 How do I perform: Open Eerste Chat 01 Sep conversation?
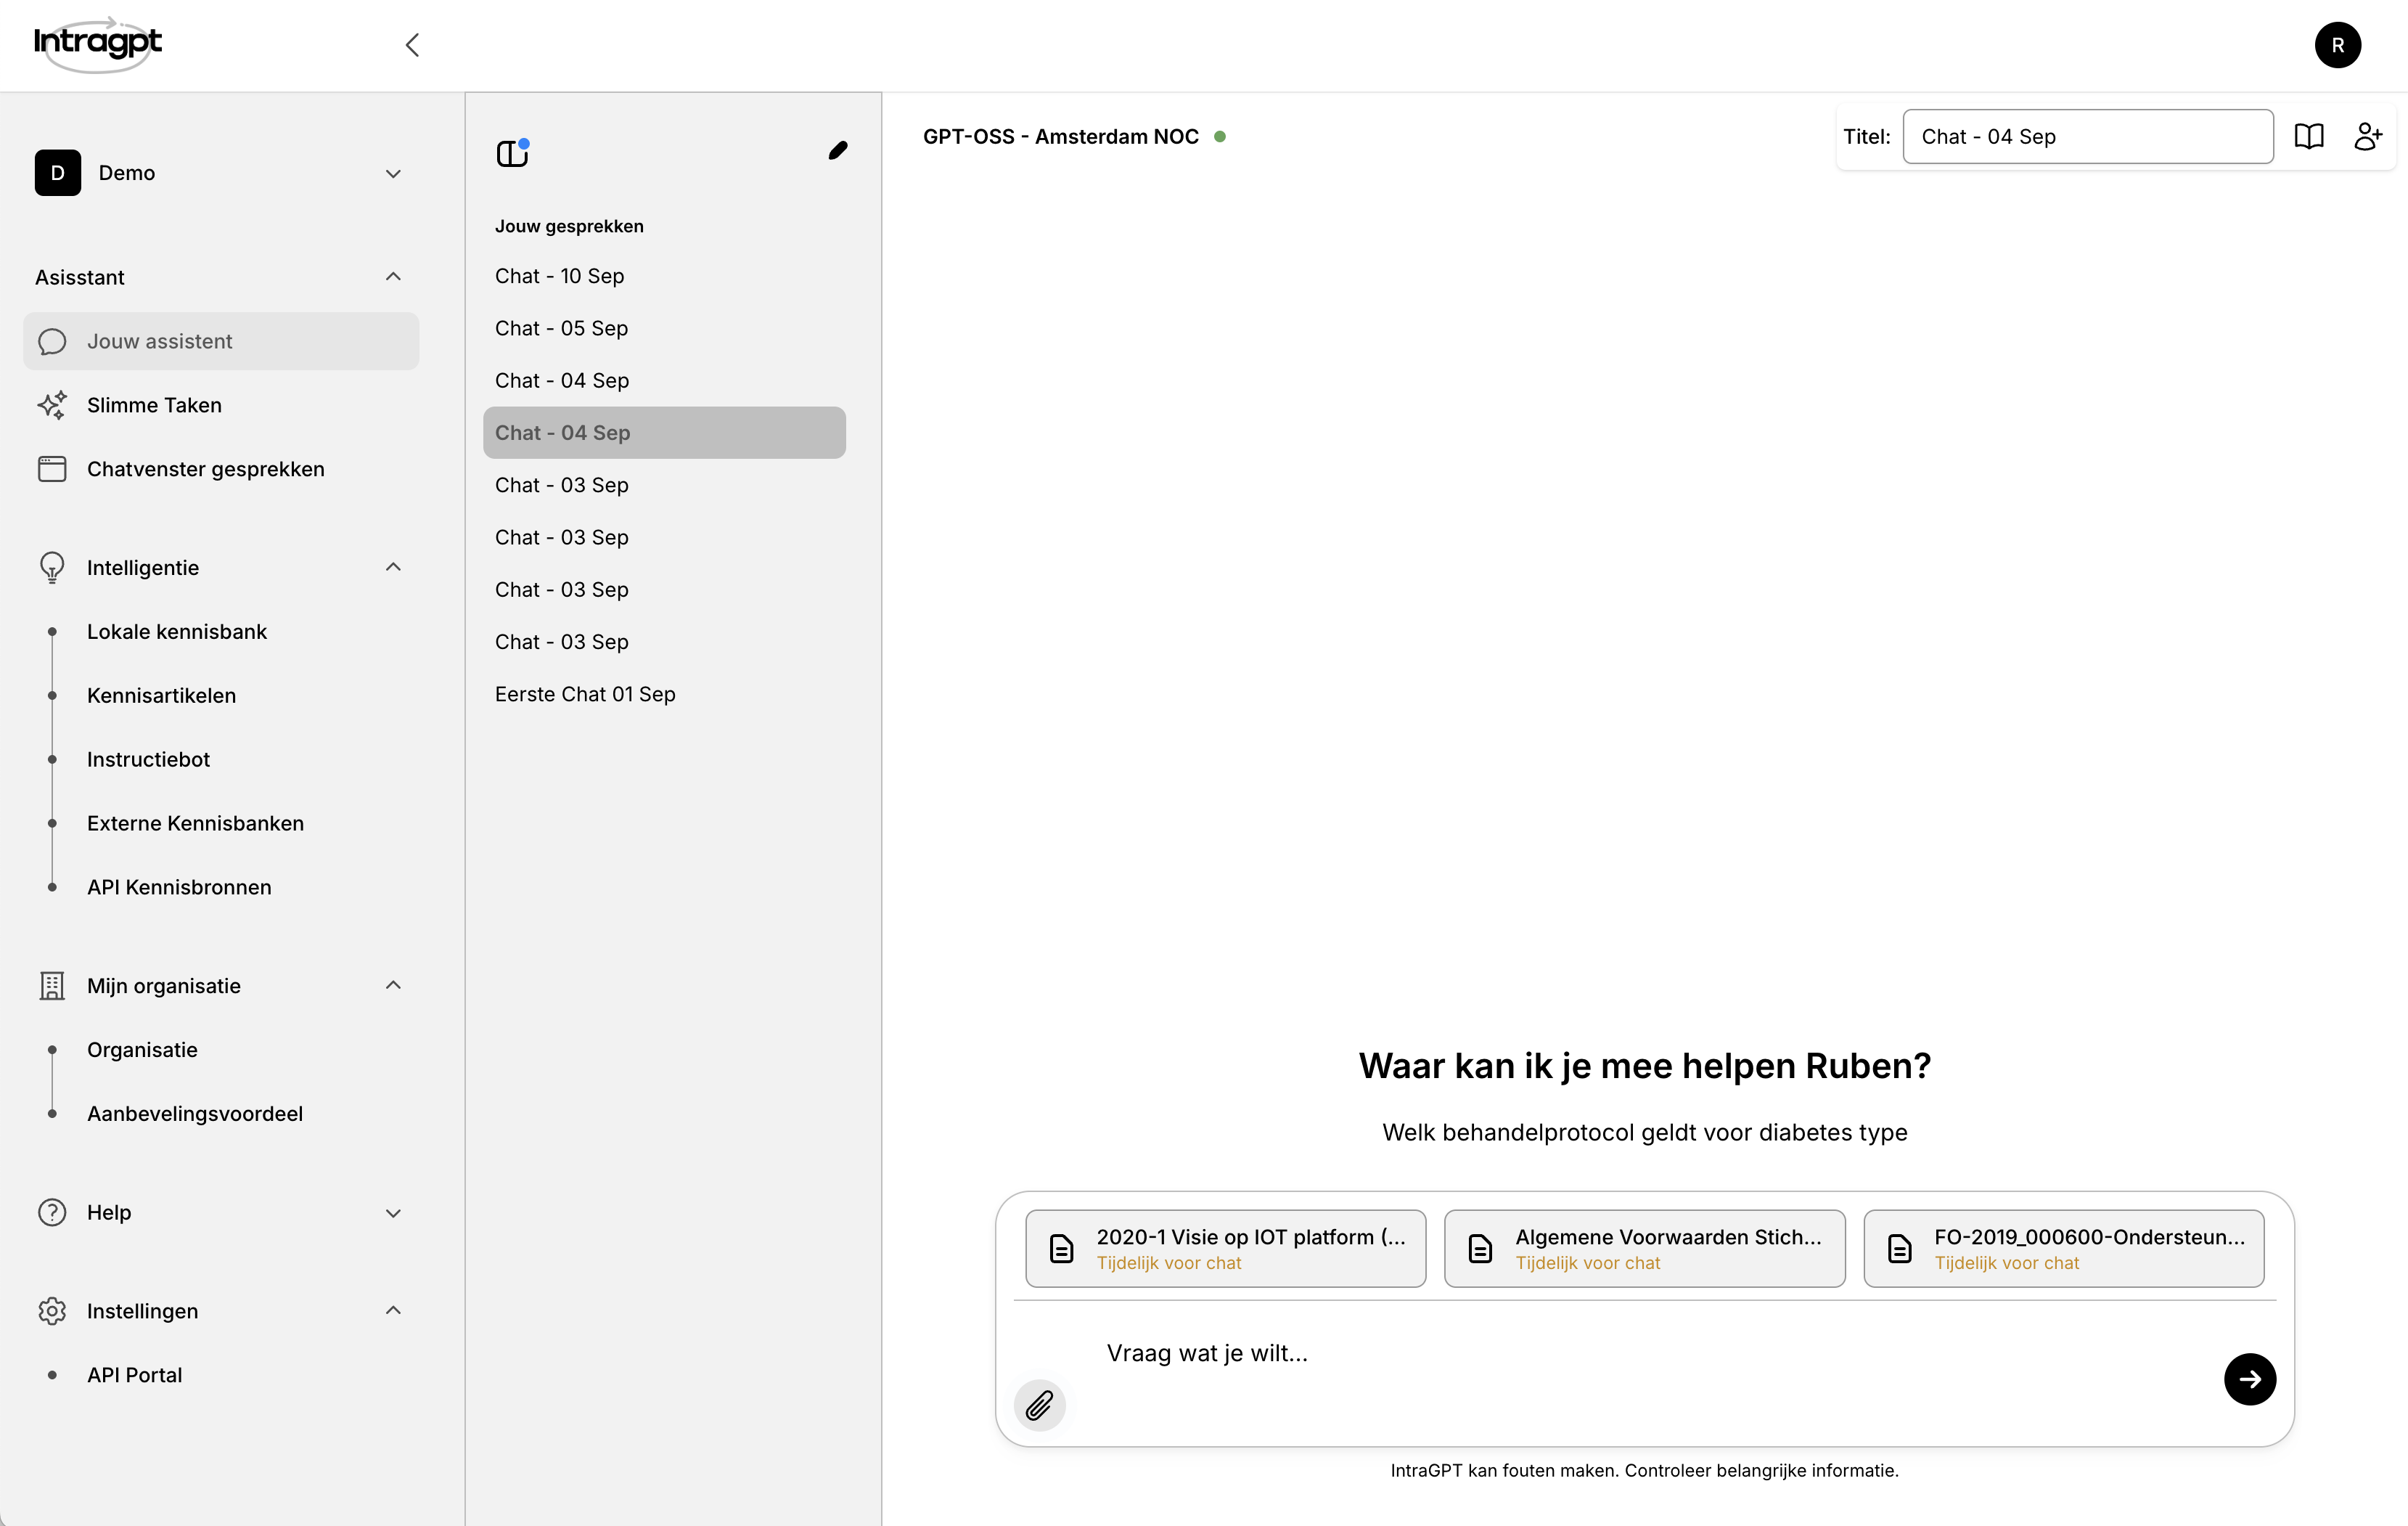click(585, 694)
